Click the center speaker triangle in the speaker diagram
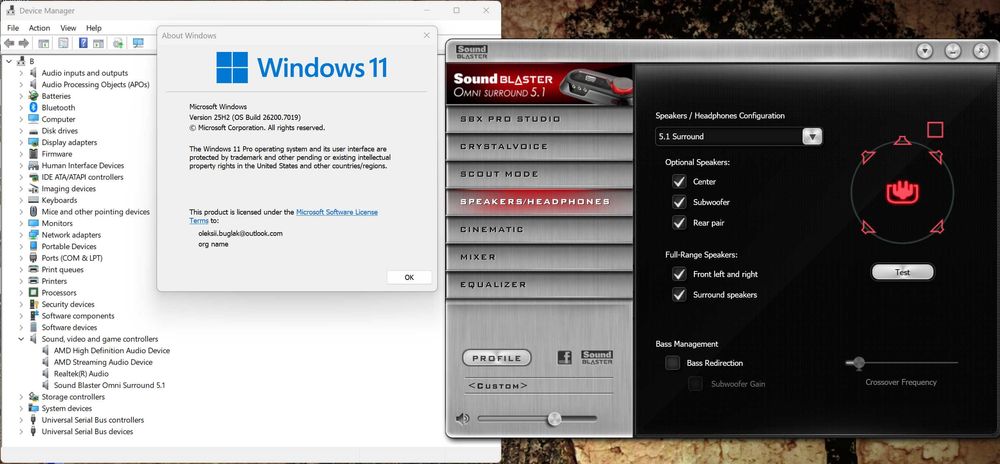The image size is (1000, 464). click(902, 140)
